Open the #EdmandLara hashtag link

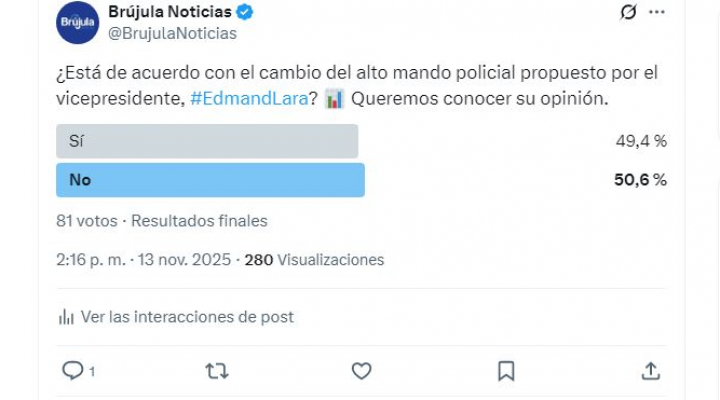(x=253, y=100)
